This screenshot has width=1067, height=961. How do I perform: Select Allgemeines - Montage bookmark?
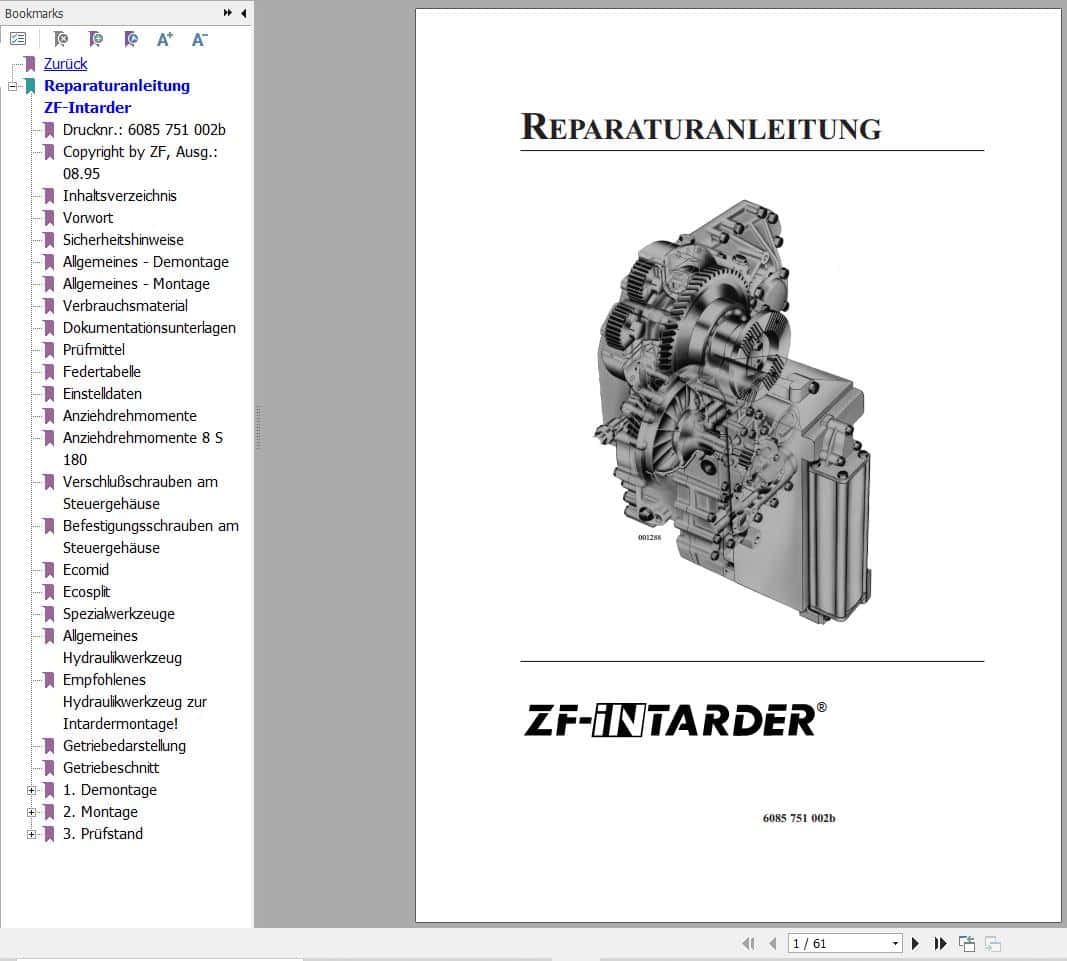point(136,284)
